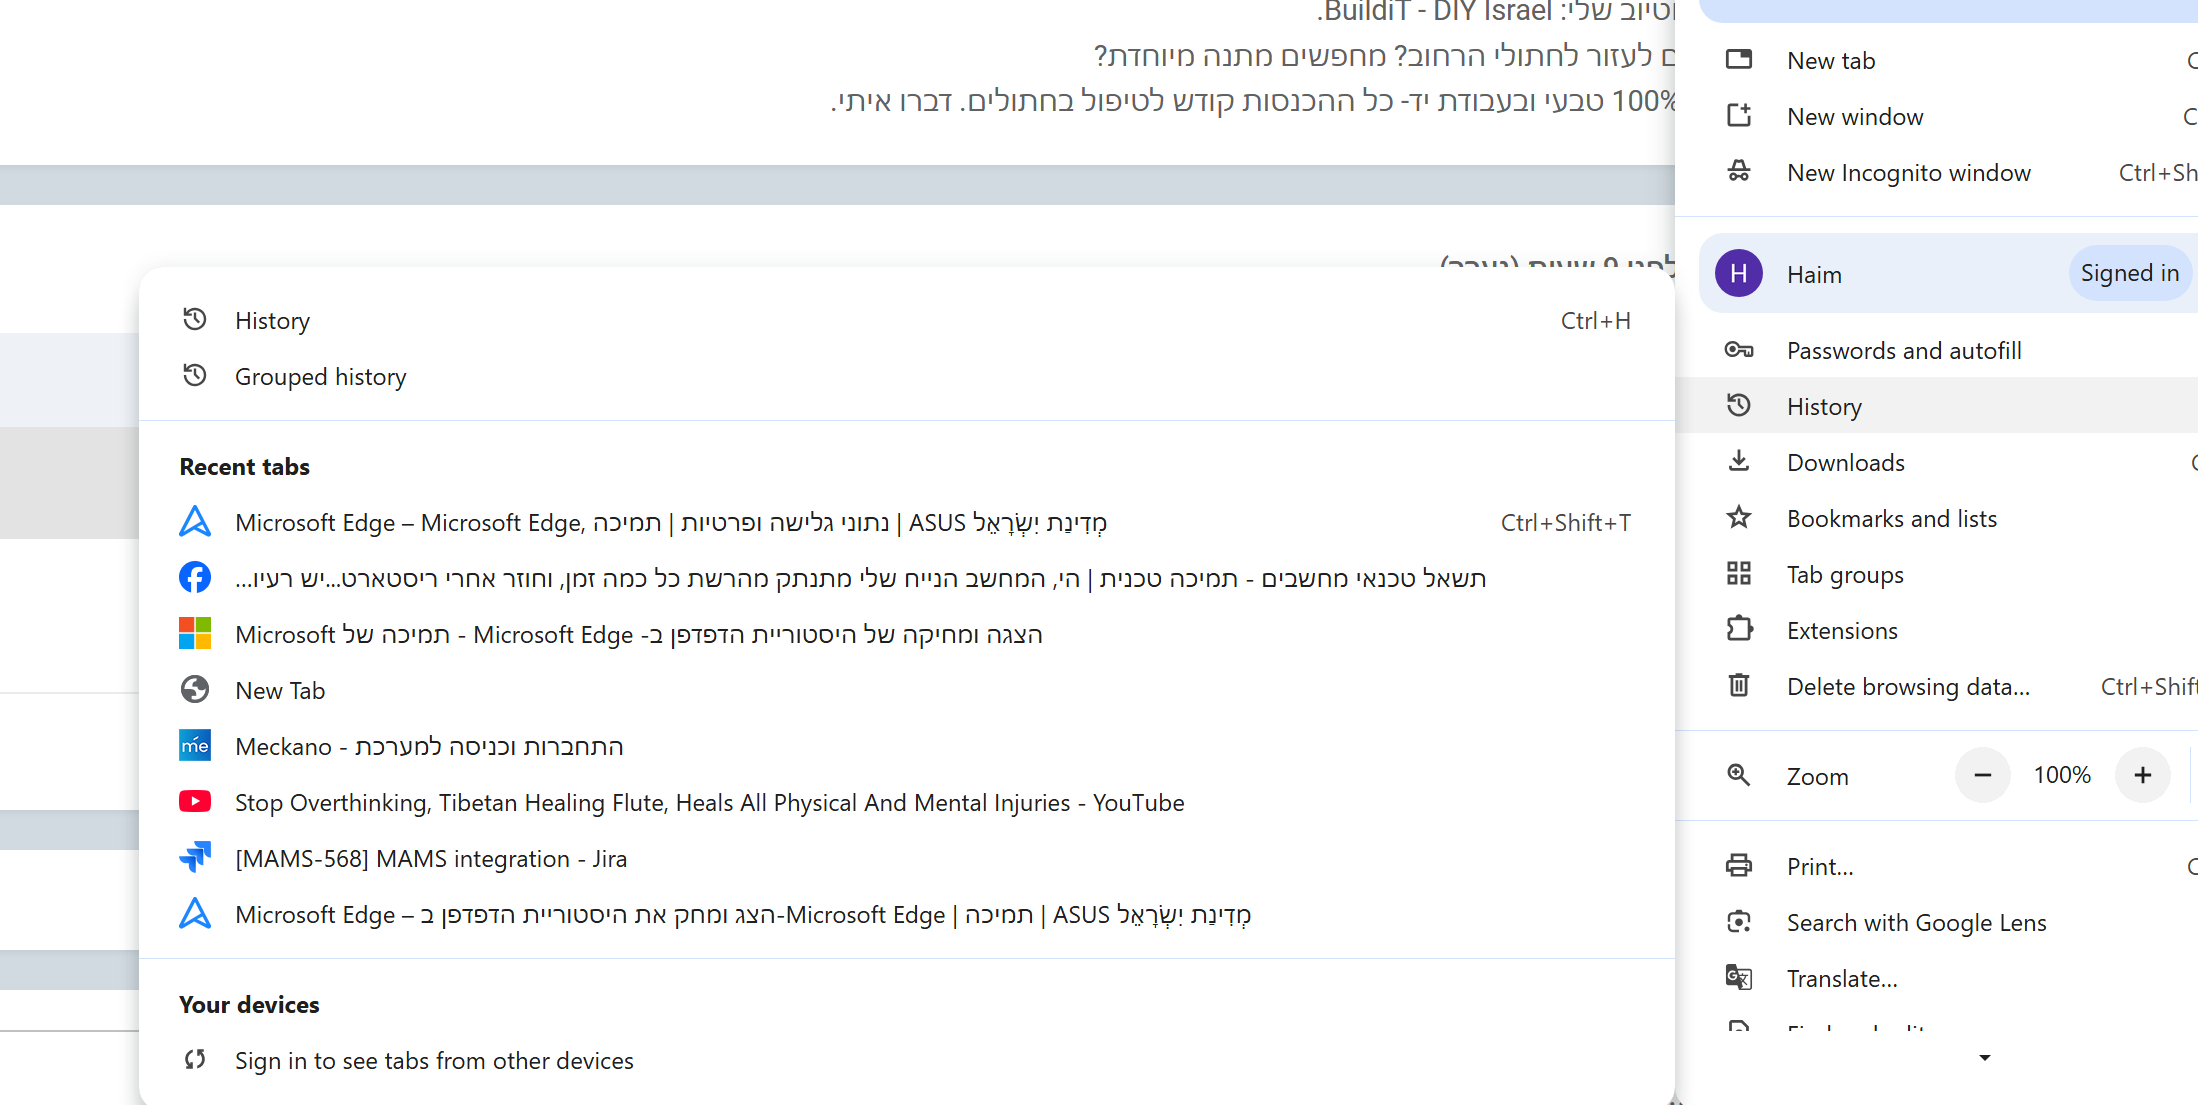Click sync icon beside sign-in message
2198x1105 pixels.
pyautogui.click(x=195, y=1060)
